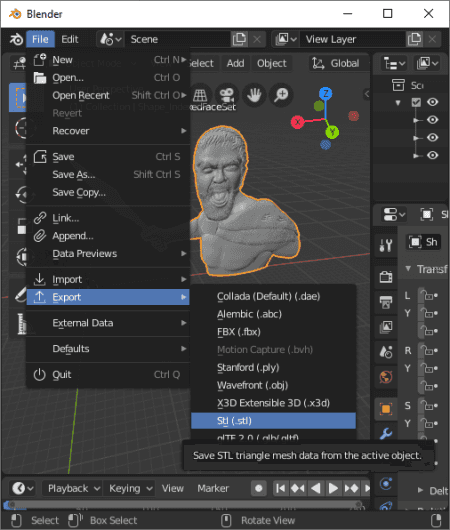Click the highlighted Export entry

pos(108,297)
